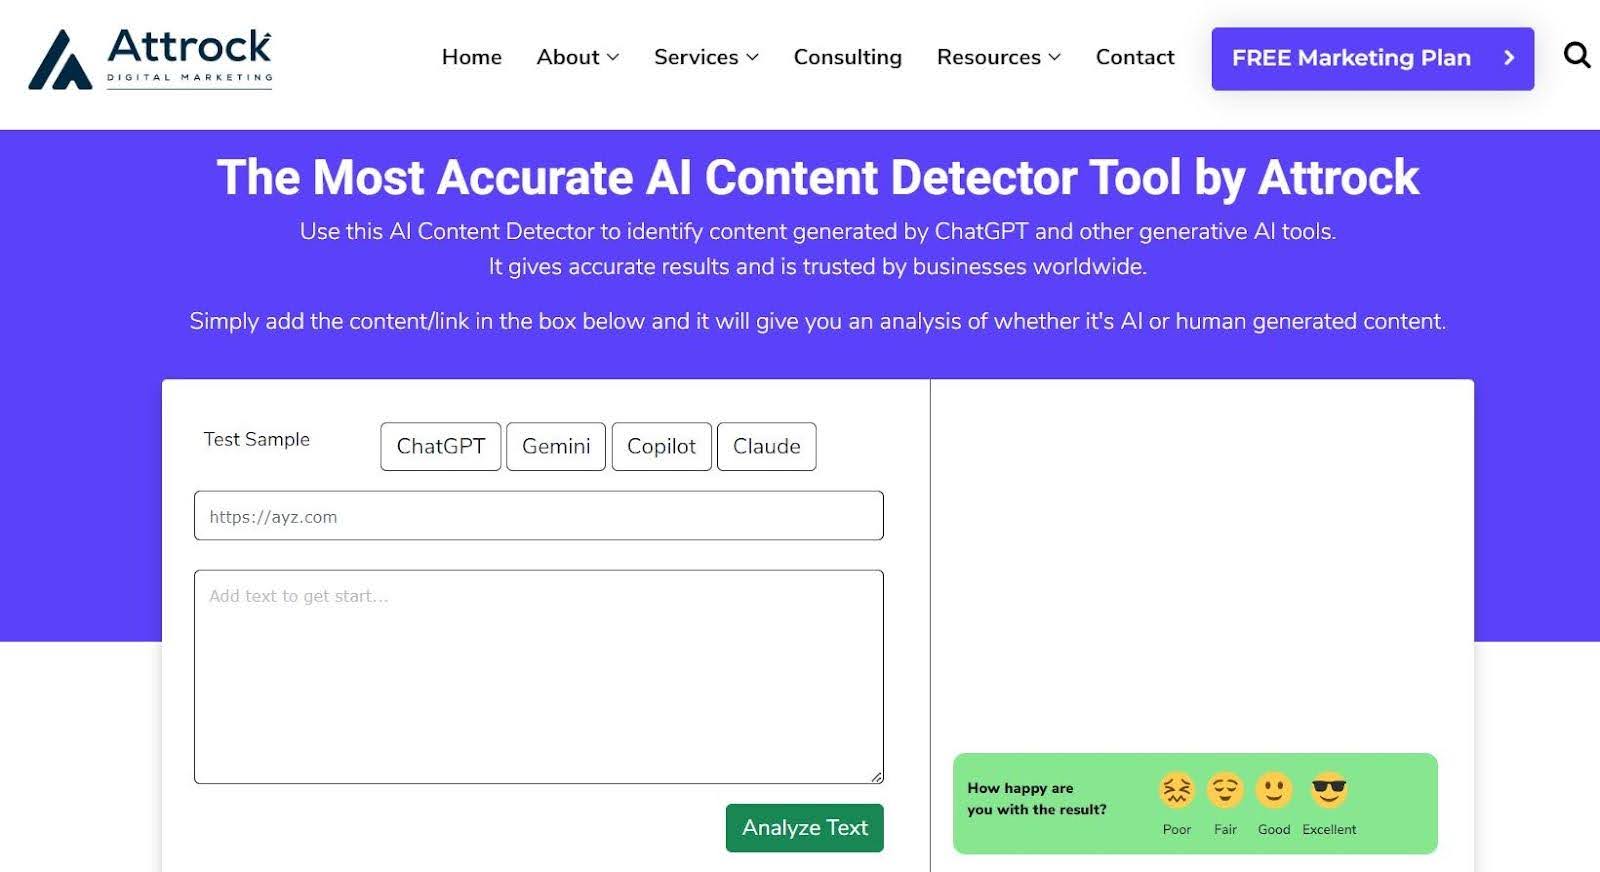Open the Attrock logo homepage link
1600x872 pixels.
click(150, 58)
